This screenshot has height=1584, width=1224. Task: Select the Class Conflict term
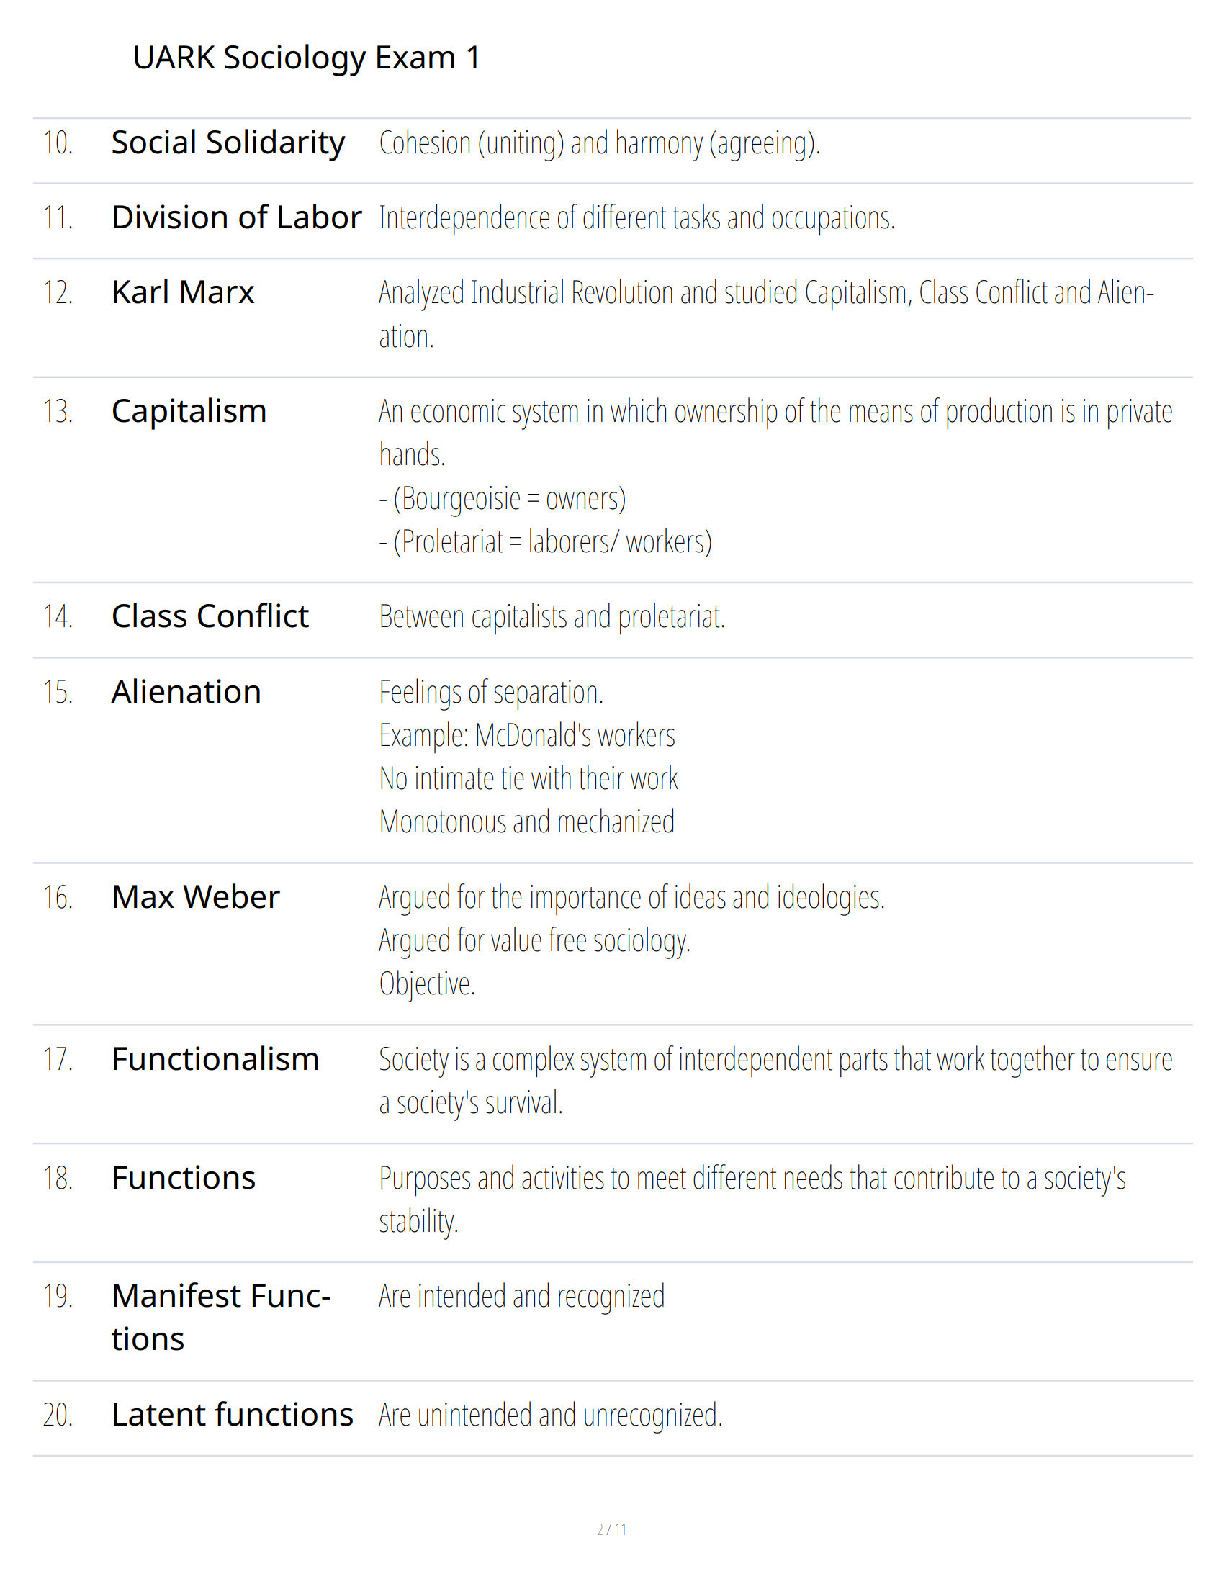pos(210,616)
